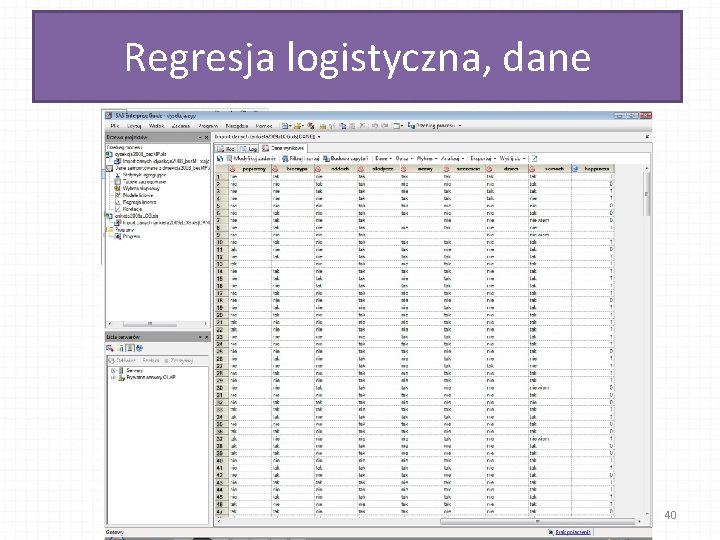
Task: Open the Analizuj dropdown menu
Action: (x=452, y=158)
